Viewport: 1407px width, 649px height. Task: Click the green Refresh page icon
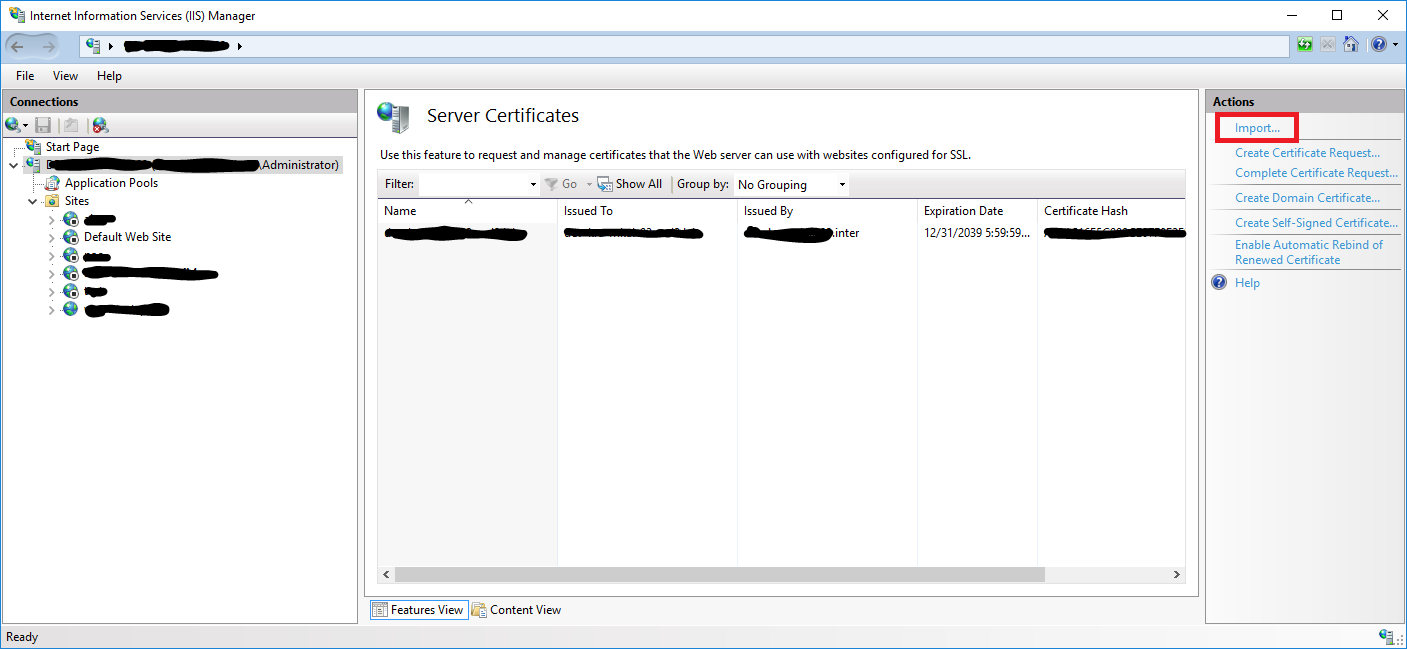coord(1305,45)
